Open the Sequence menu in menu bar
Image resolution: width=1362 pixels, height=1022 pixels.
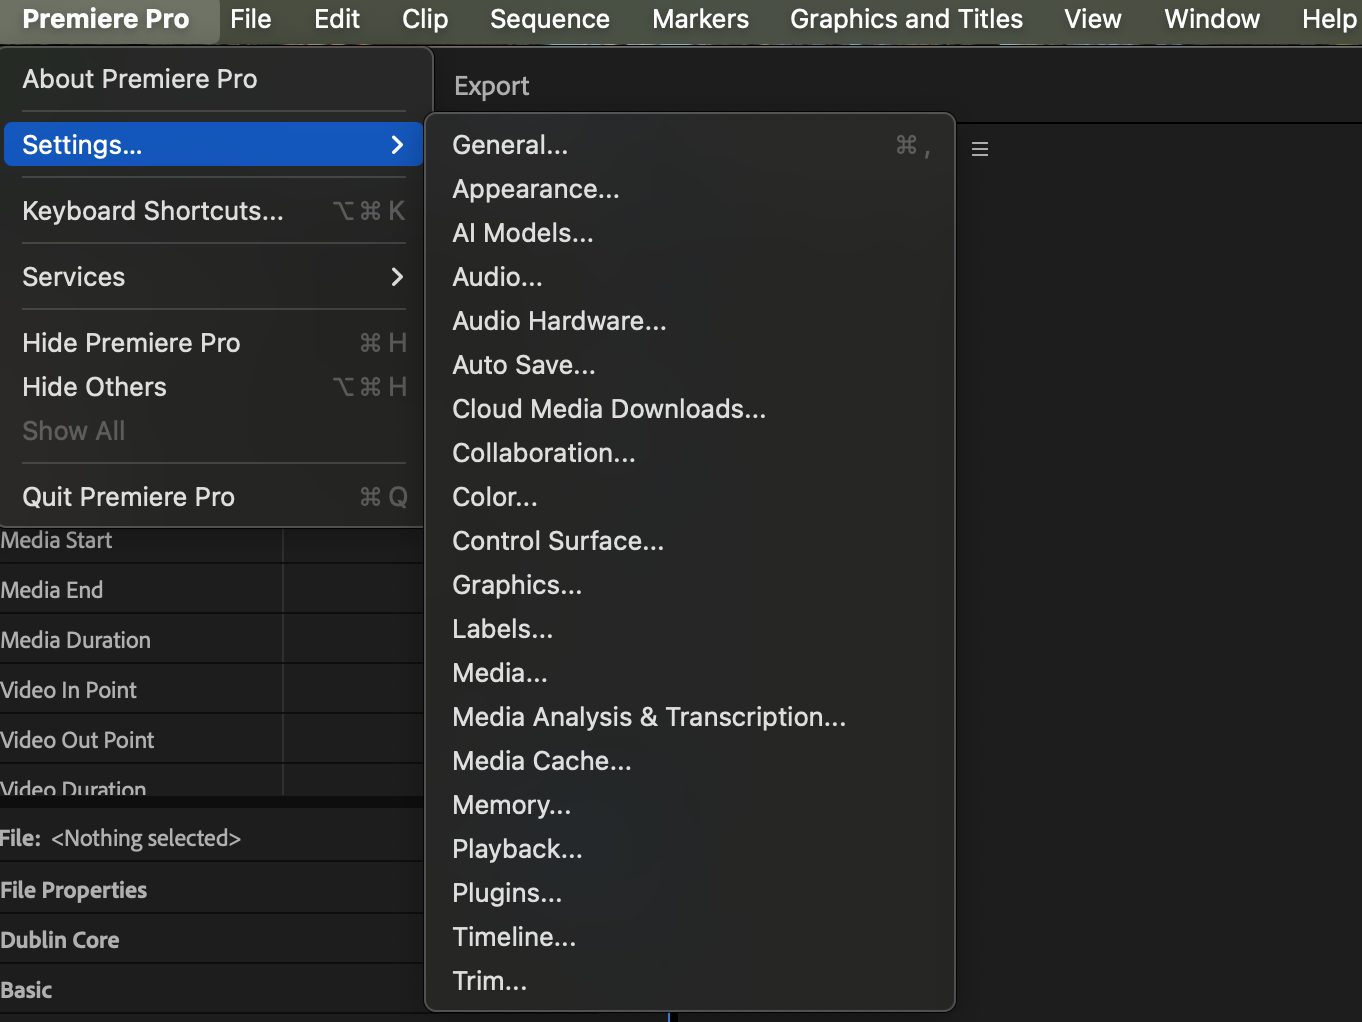pyautogui.click(x=550, y=19)
